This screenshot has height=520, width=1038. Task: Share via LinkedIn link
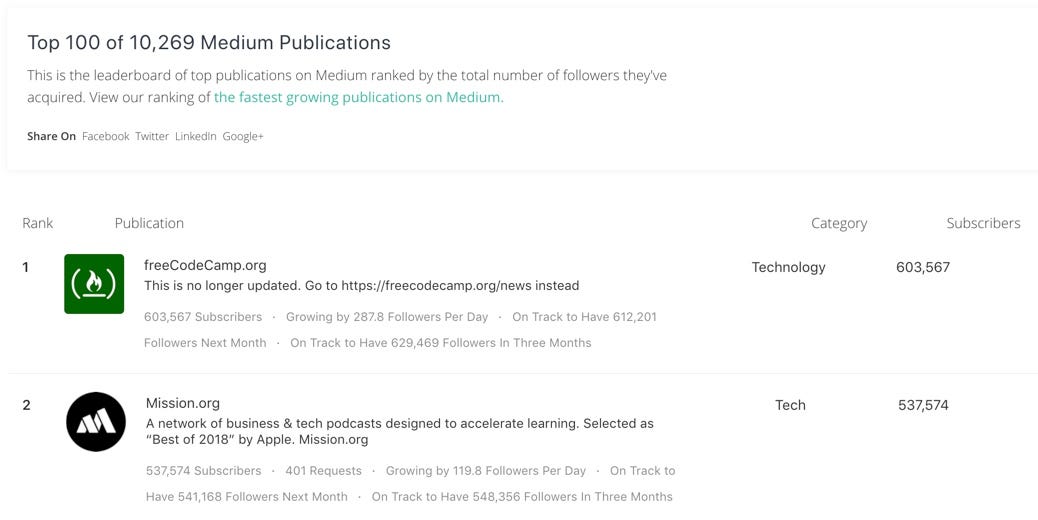pyautogui.click(x=196, y=136)
